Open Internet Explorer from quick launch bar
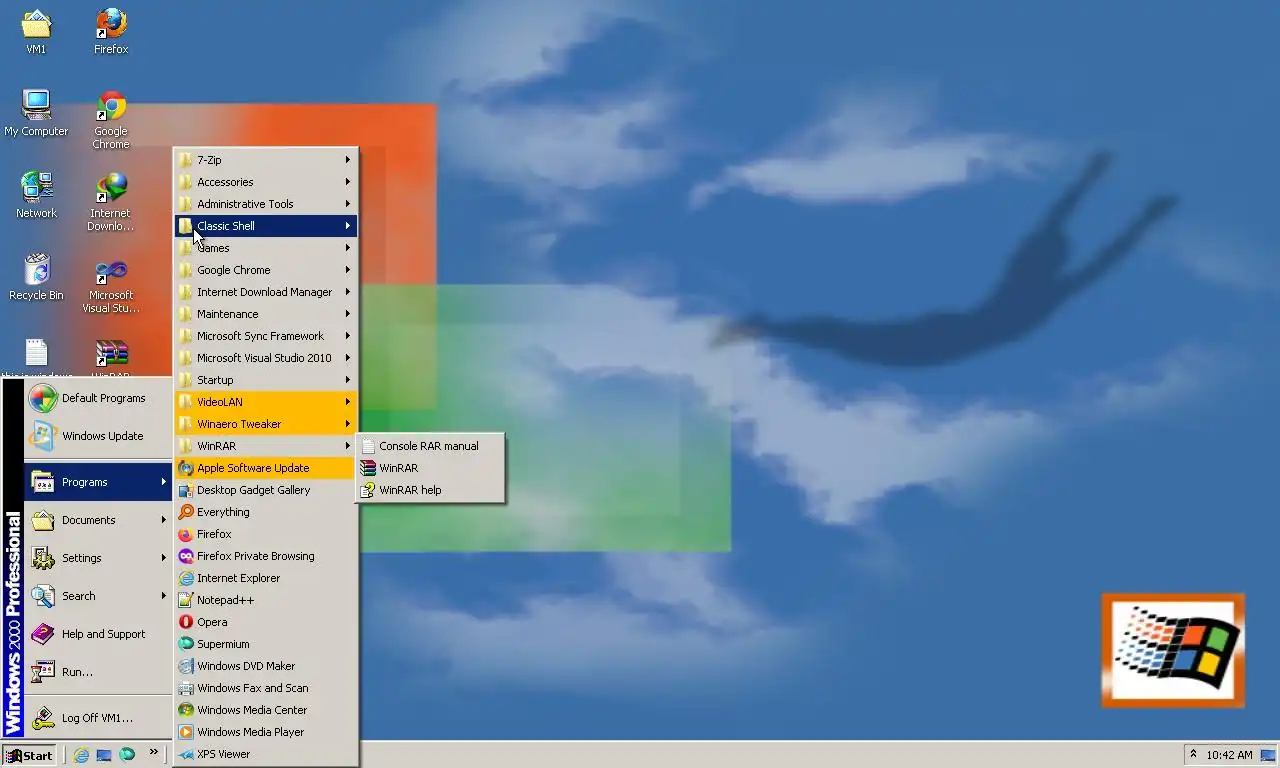The image size is (1280, 768). point(81,755)
